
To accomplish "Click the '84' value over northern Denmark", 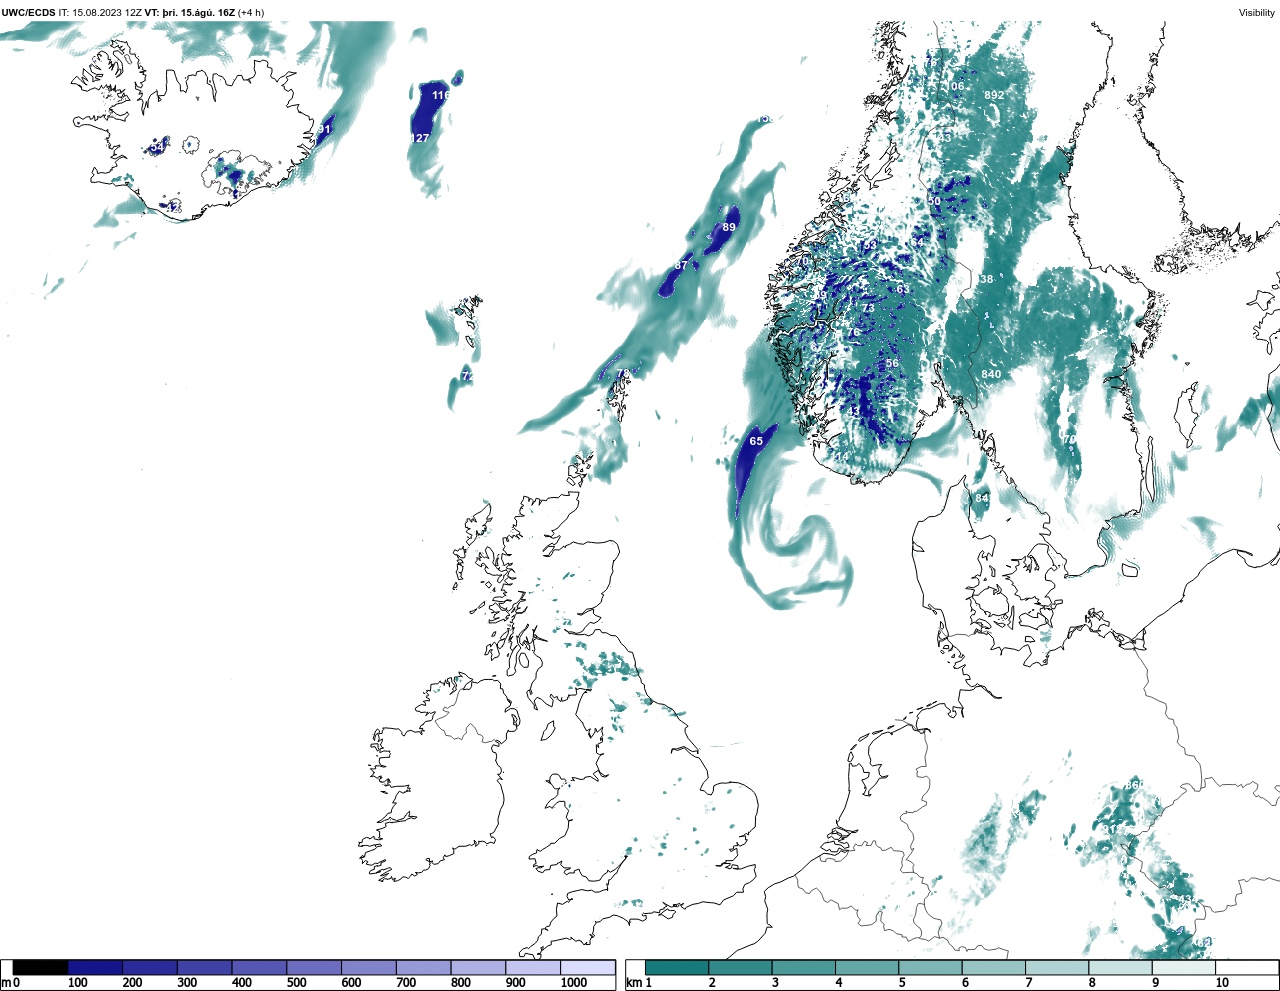I will click(982, 498).
